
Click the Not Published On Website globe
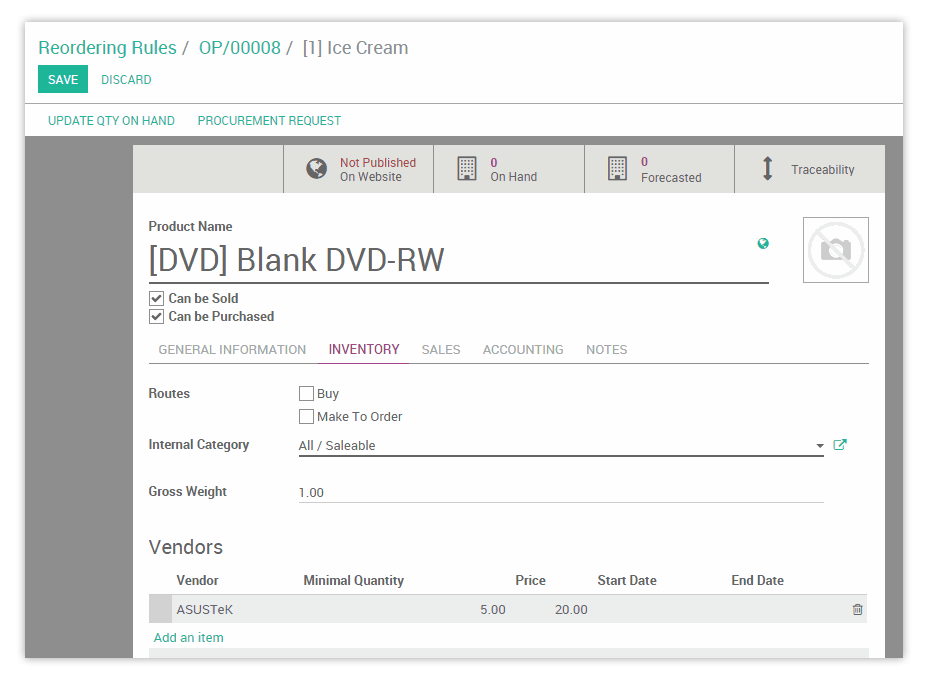point(357,169)
